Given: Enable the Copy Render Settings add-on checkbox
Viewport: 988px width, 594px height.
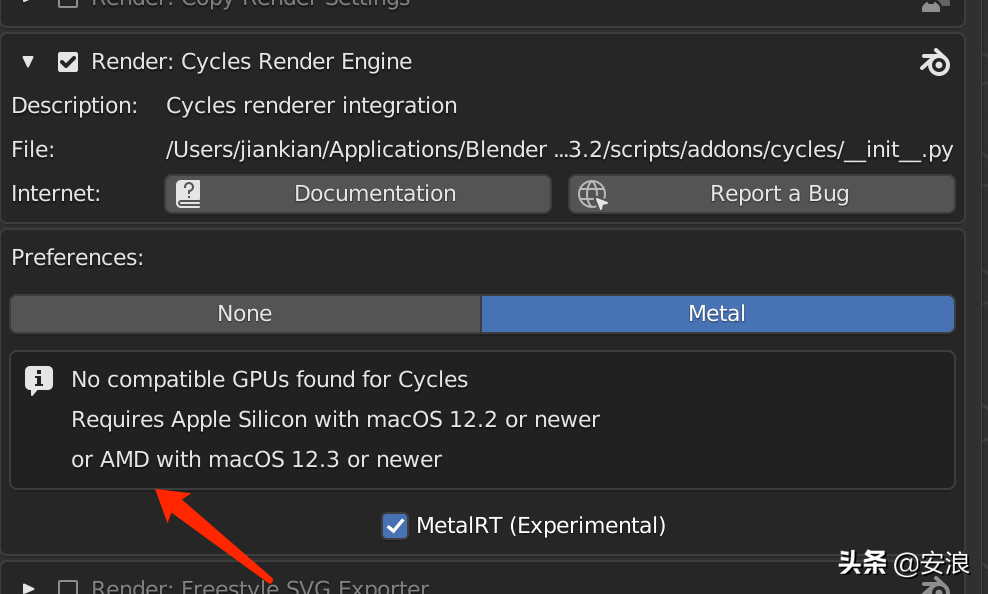Looking at the screenshot, I should click(68, 4).
